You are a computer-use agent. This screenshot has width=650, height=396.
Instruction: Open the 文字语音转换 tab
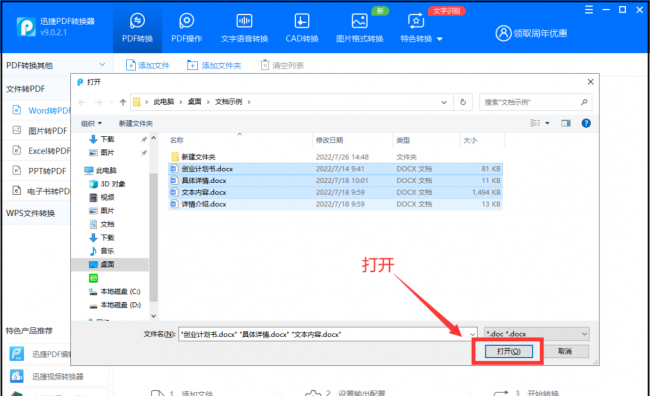tap(244, 28)
